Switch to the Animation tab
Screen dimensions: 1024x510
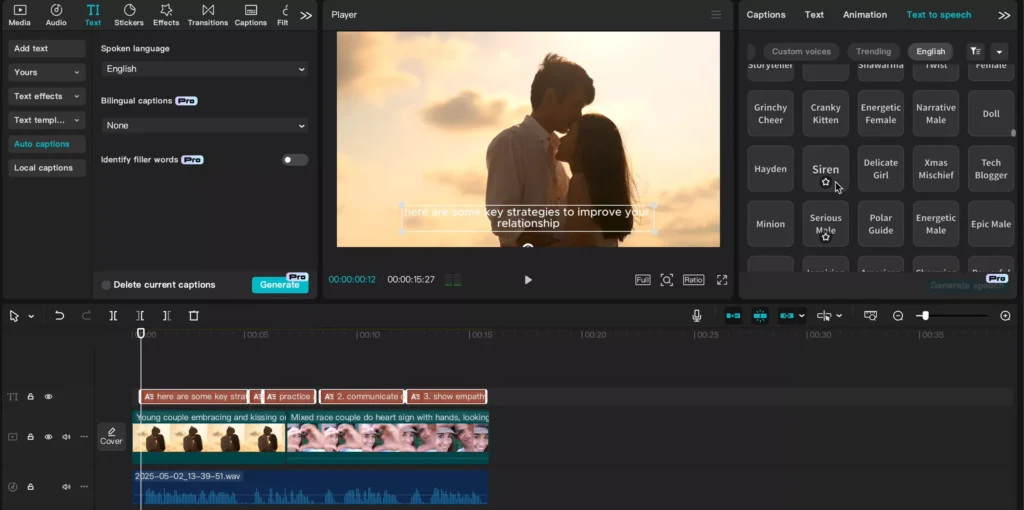click(865, 14)
